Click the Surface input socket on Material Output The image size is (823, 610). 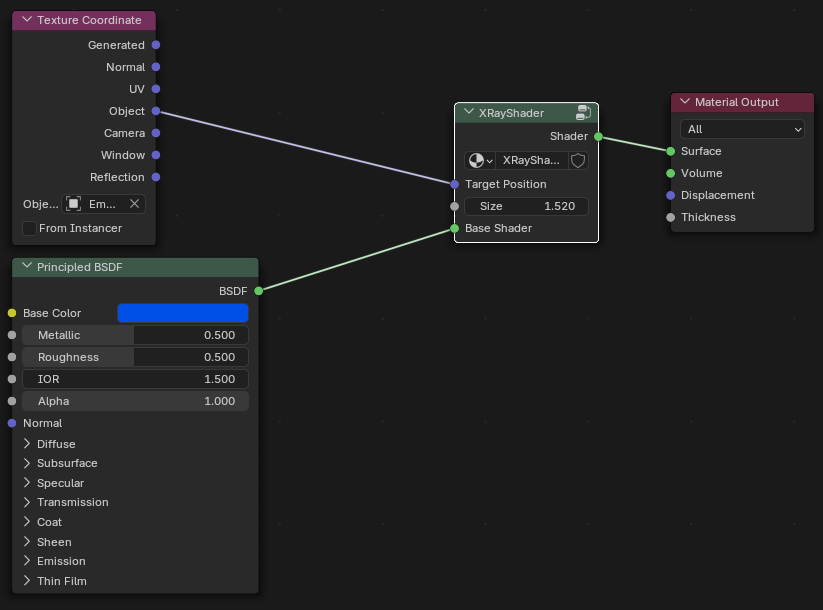point(671,151)
